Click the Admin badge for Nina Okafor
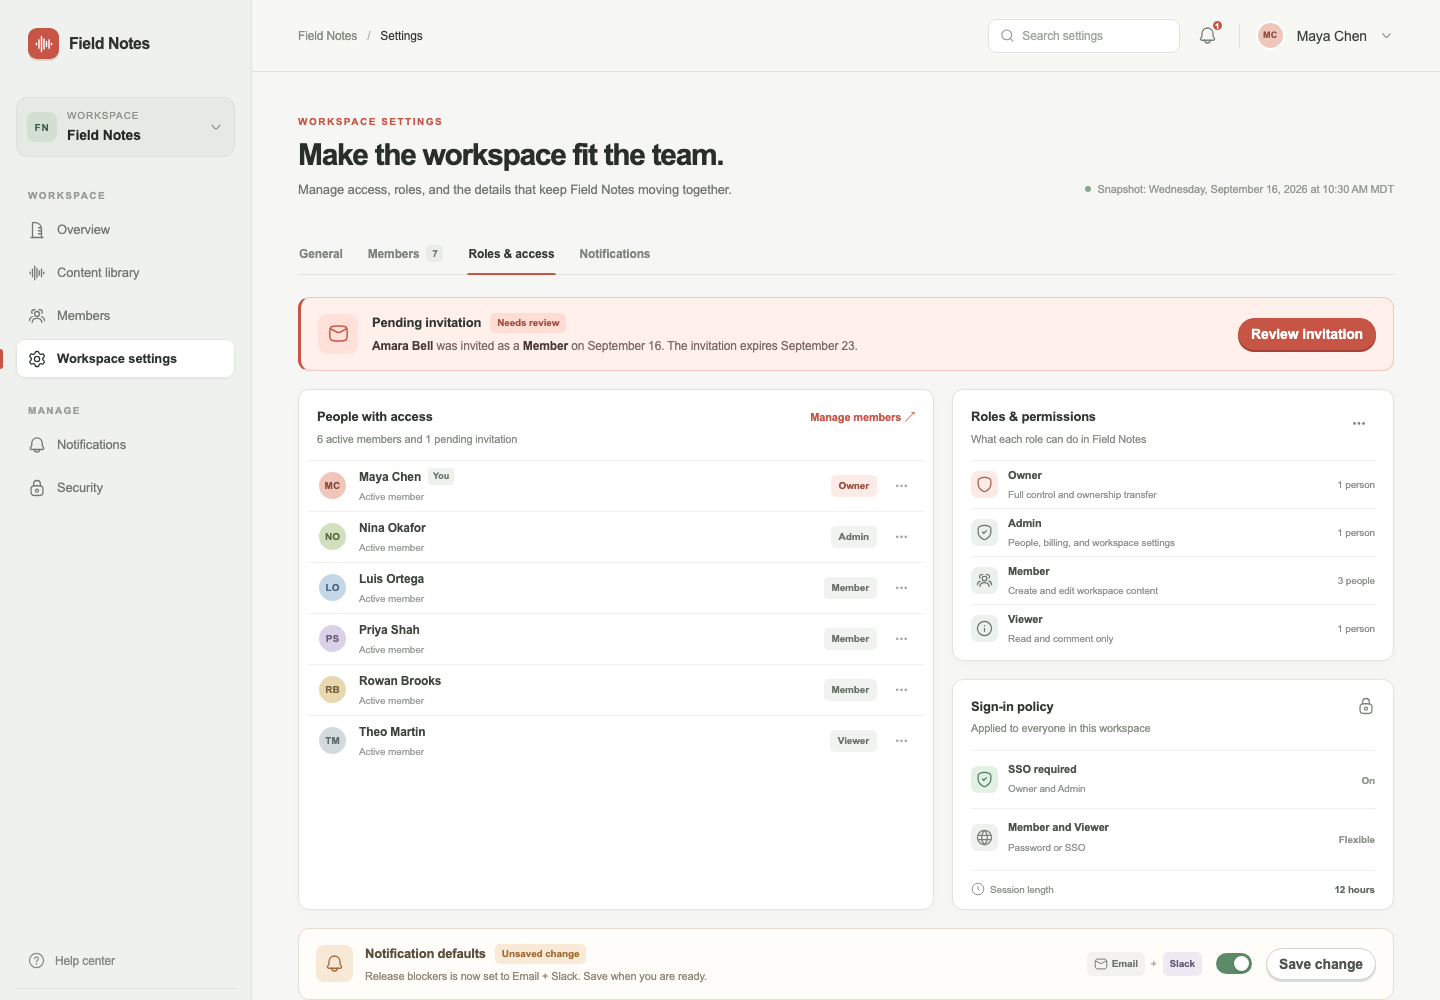 coord(854,537)
